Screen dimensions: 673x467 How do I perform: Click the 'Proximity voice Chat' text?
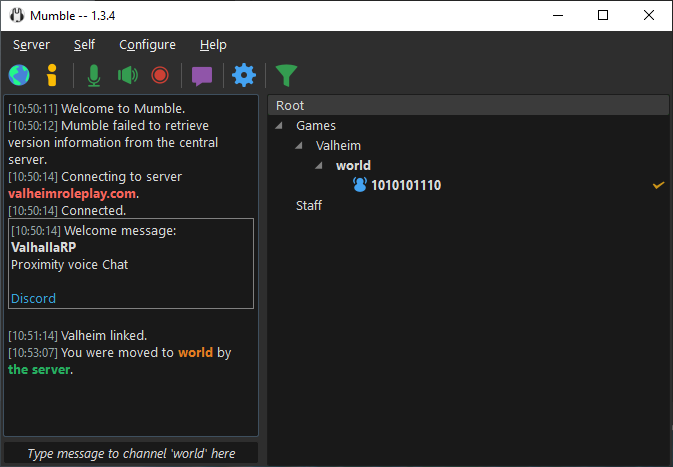click(x=70, y=265)
